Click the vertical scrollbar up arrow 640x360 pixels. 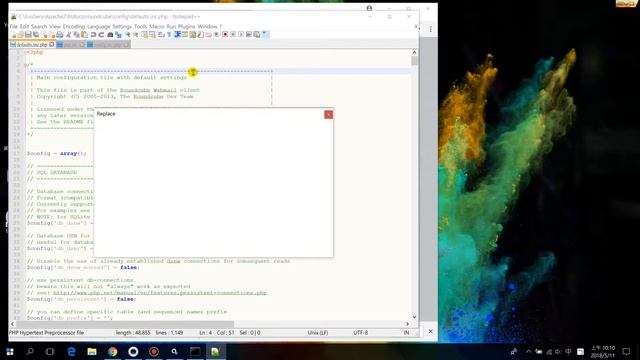pyautogui.click(x=414, y=52)
